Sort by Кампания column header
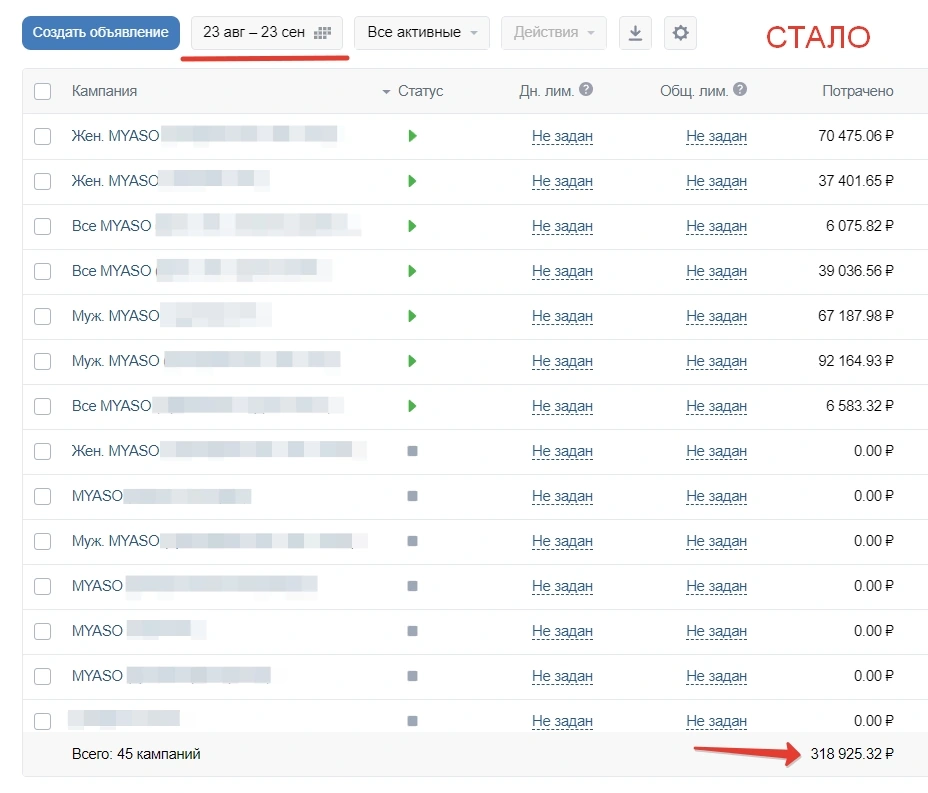 (x=104, y=91)
